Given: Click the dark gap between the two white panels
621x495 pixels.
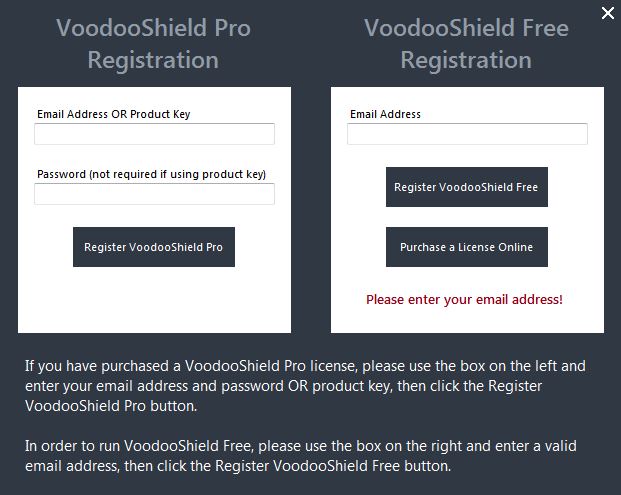Looking at the screenshot, I should click(x=311, y=210).
